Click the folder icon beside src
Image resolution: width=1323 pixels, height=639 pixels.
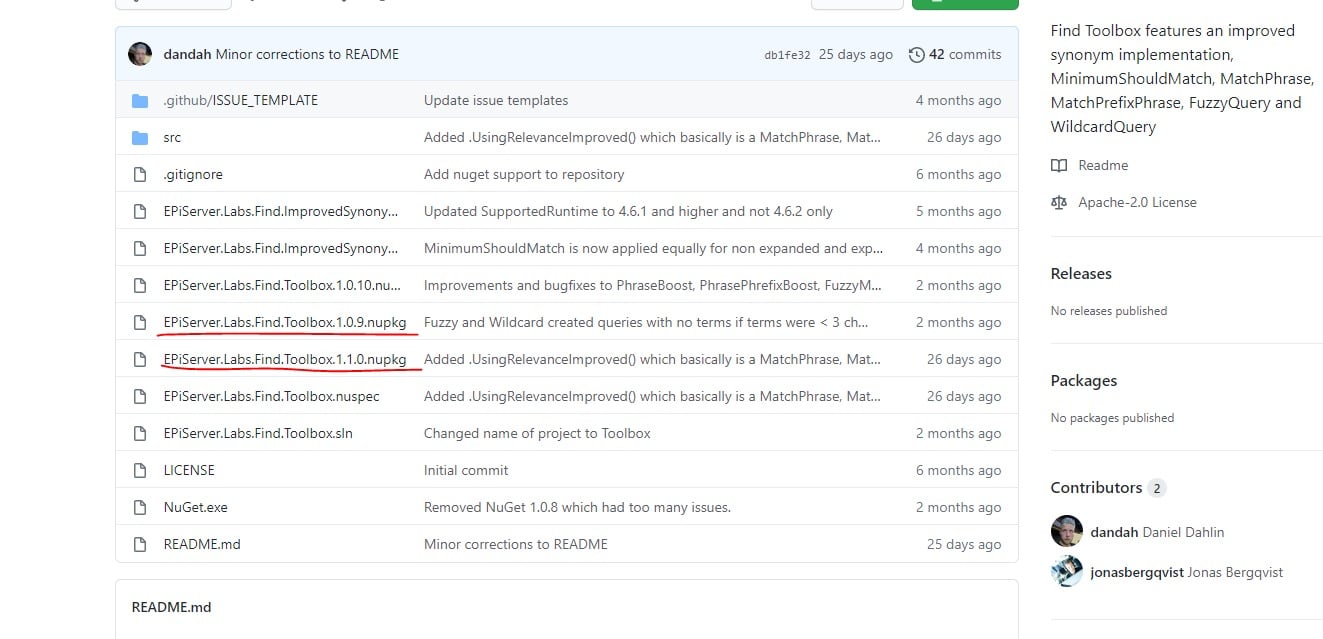[140, 137]
